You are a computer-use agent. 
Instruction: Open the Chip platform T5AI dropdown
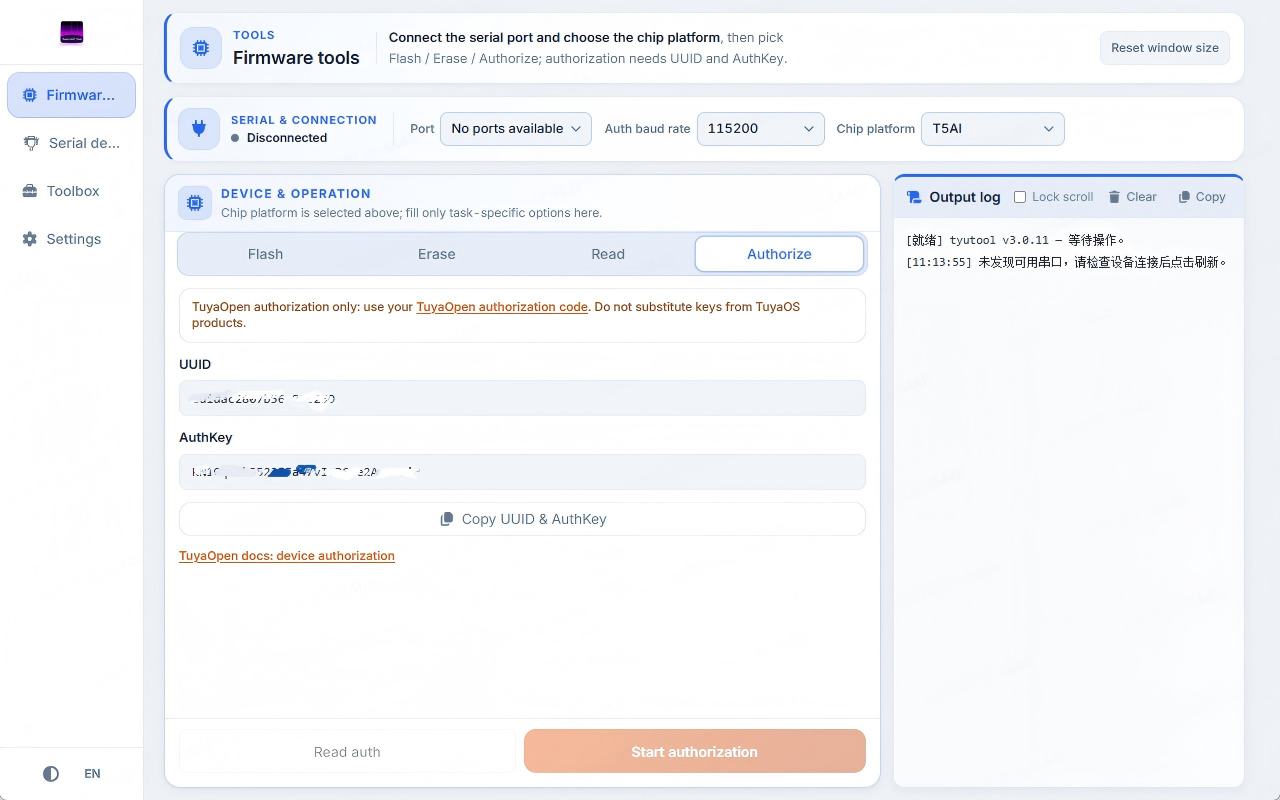(993, 128)
